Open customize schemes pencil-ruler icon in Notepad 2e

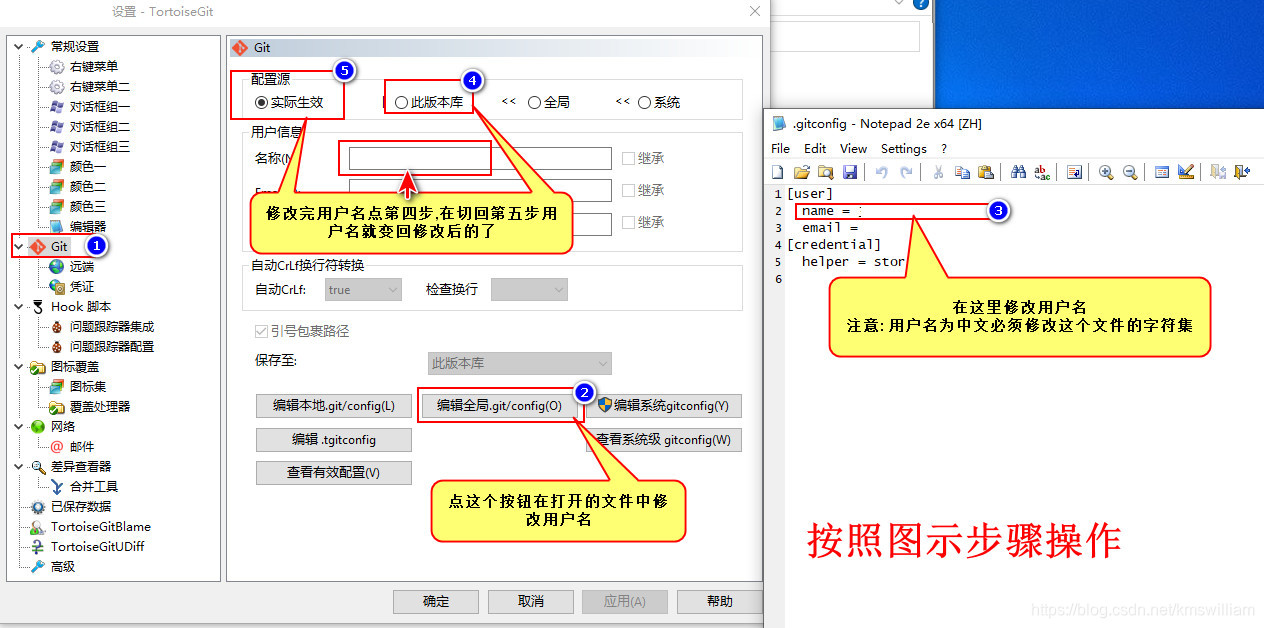(x=1186, y=172)
